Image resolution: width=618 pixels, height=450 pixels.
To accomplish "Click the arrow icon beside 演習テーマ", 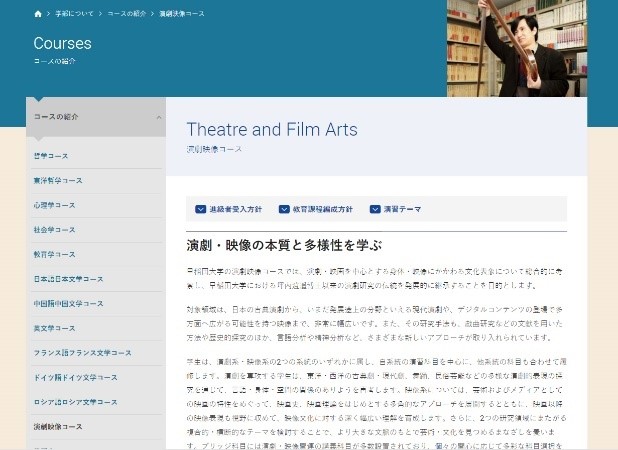I will (x=375, y=209).
